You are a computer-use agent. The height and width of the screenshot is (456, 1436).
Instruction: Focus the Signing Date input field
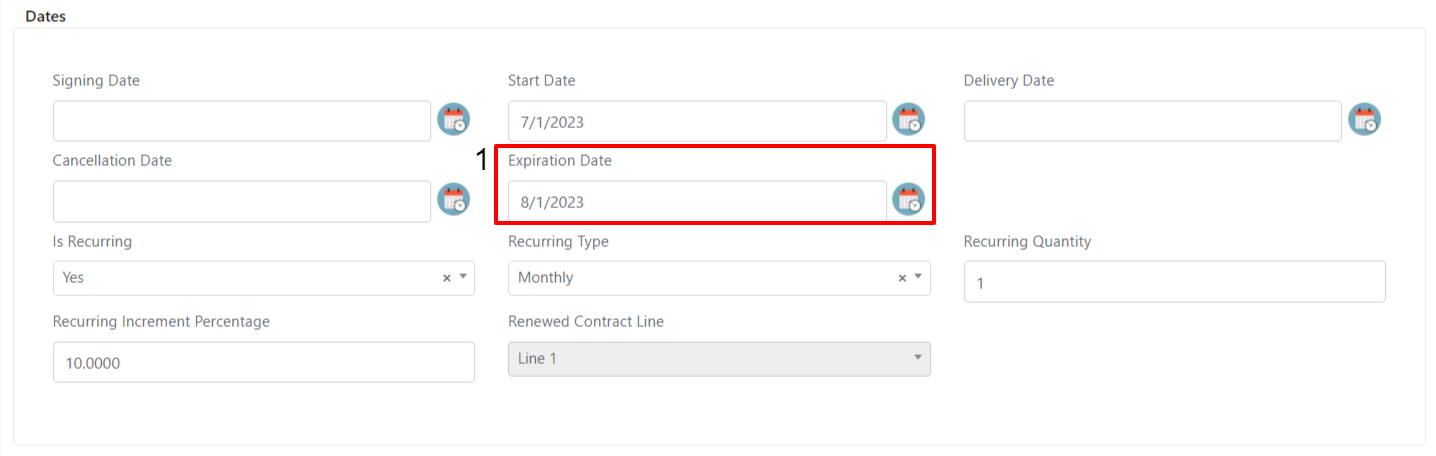click(x=242, y=121)
